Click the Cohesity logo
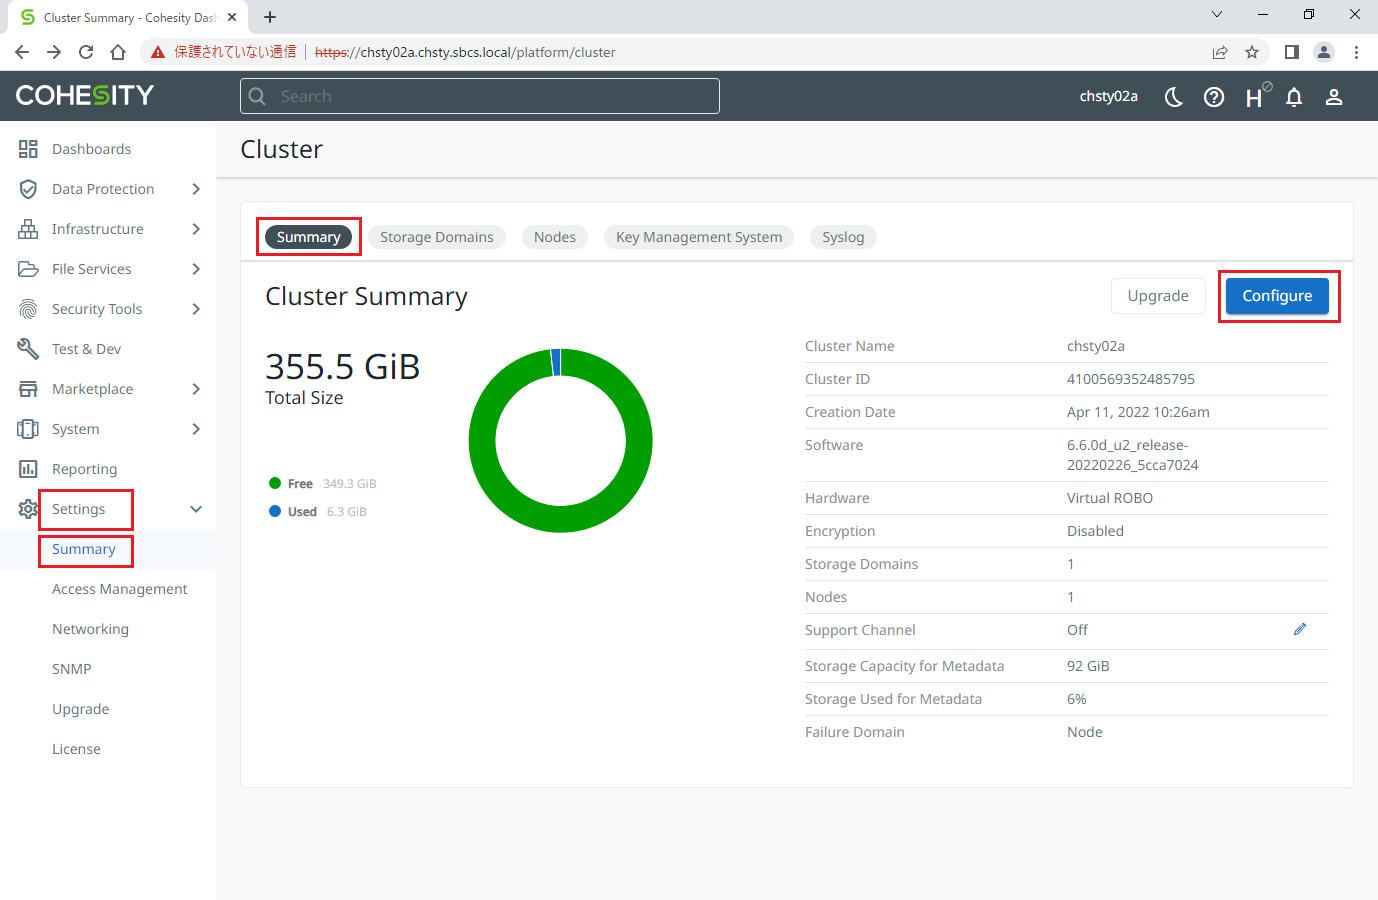Image resolution: width=1378 pixels, height=900 pixels. pyautogui.click(x=85, y=95)
